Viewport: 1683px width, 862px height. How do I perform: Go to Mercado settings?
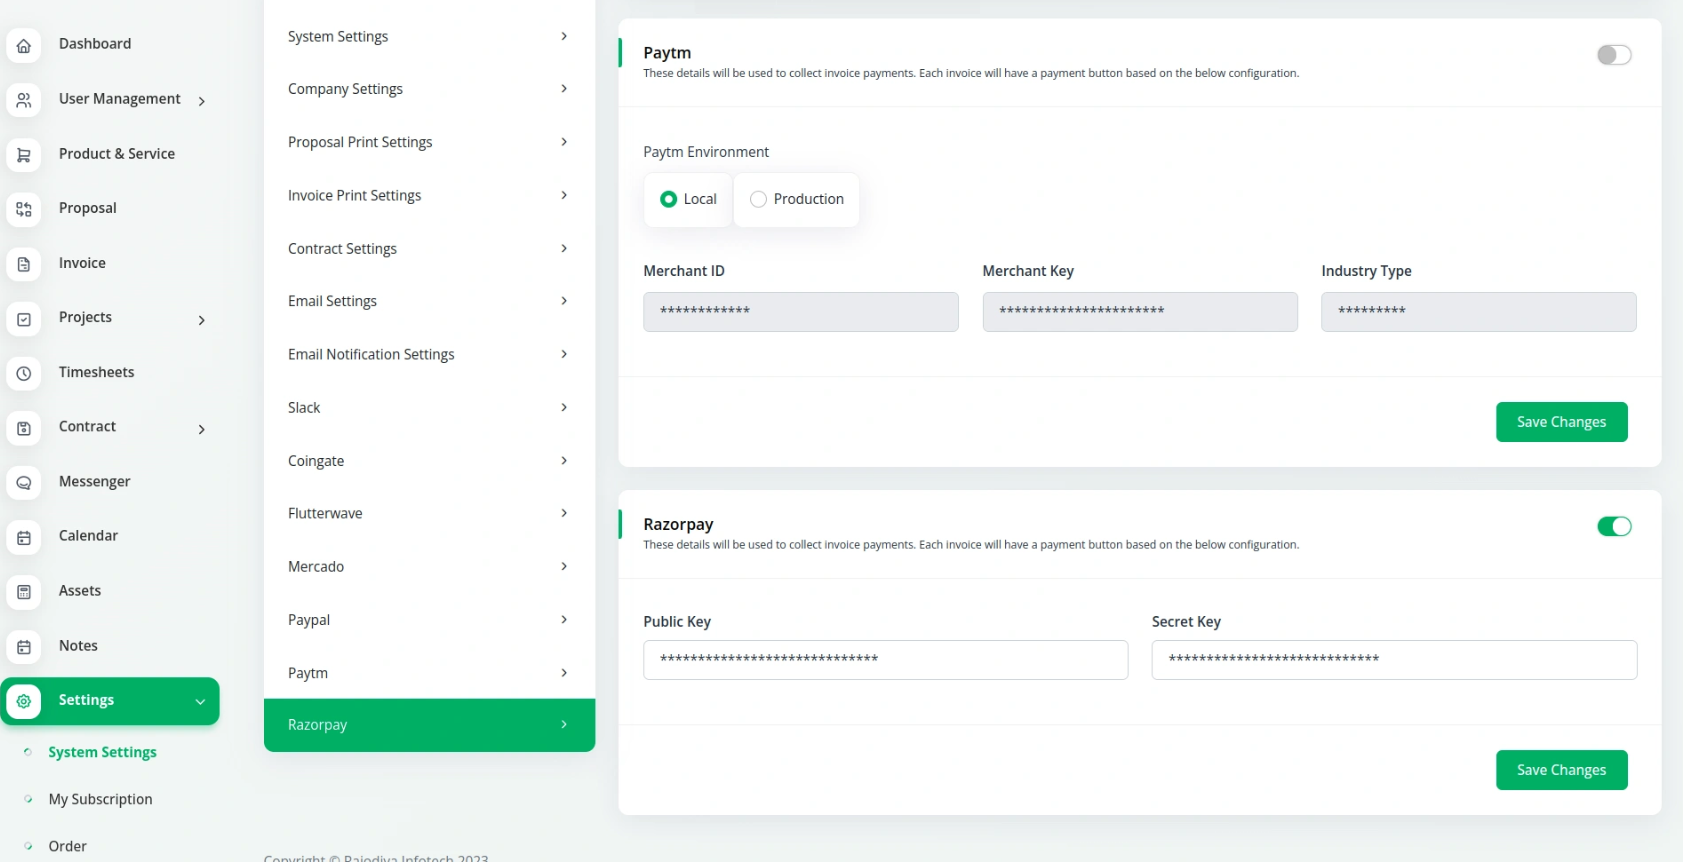coord(429,566)
